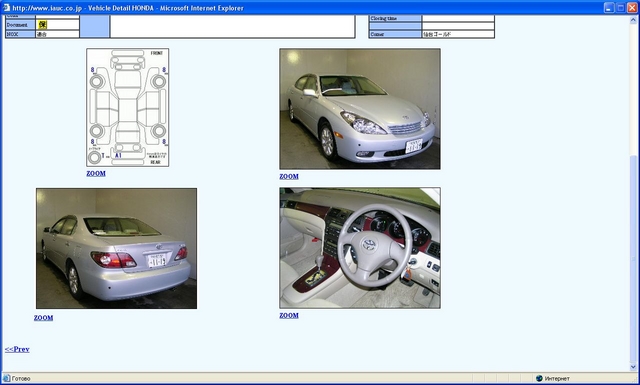Screen dimensions: 640x385
Task: View the vehicle inspection diagram thumbnail
Action: (128, 107)
